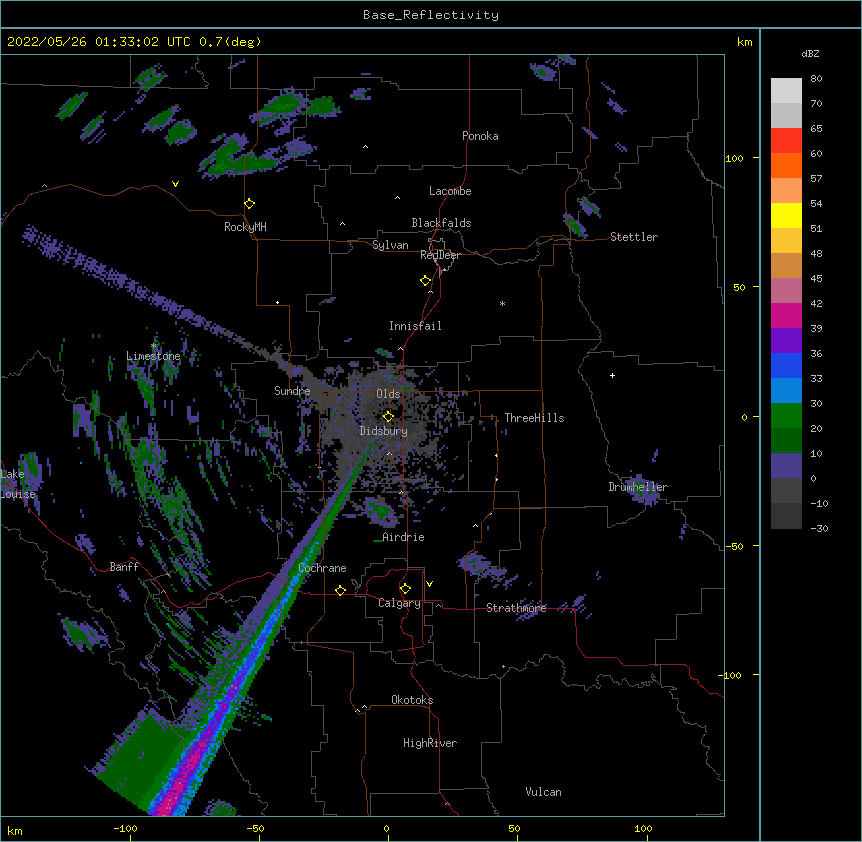Click the white asterisk marker east of Innisfail

pos(502,303)
